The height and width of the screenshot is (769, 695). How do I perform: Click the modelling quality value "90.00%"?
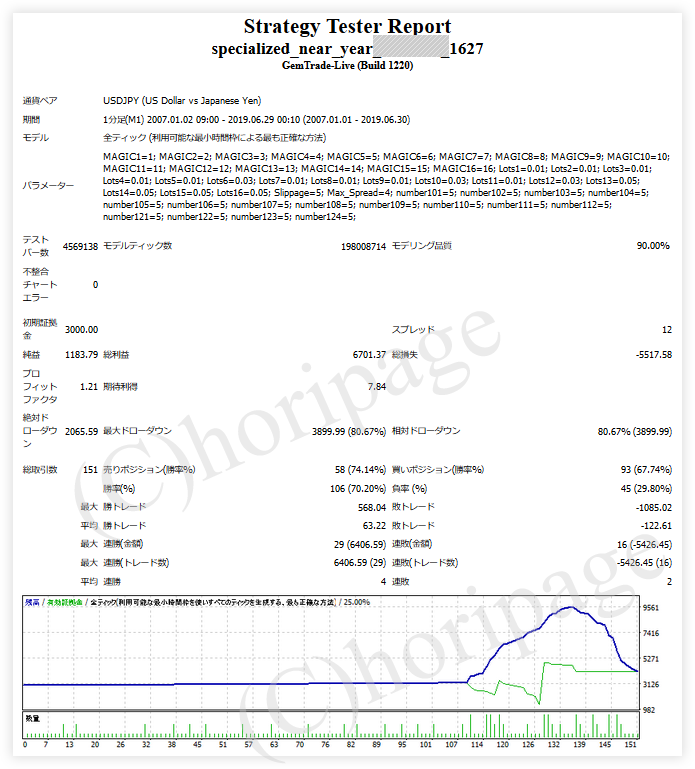click(653, 246)
